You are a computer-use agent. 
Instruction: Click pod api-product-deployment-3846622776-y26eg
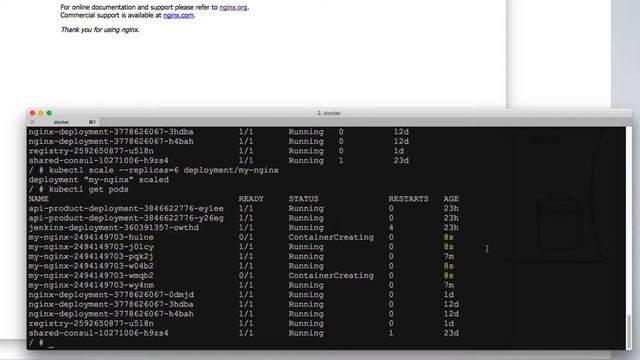tap(126, 218)
